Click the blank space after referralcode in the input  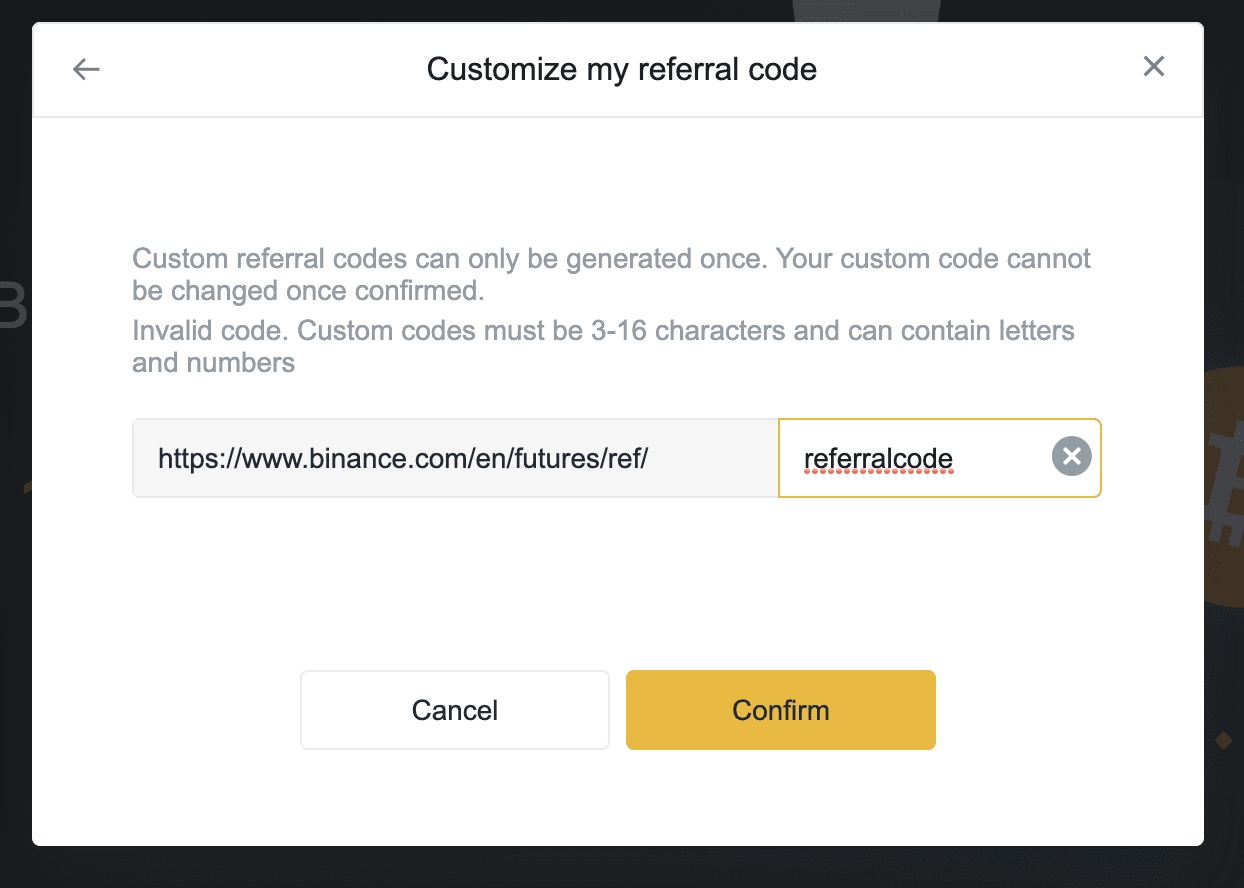coord(1000,458)
